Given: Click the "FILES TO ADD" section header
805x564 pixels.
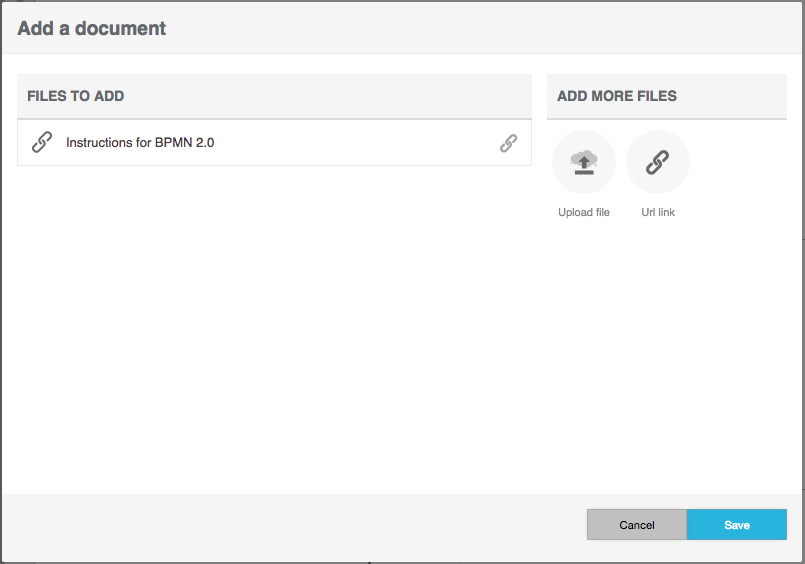Looking at the screenshot, I should tap(76, 96).
